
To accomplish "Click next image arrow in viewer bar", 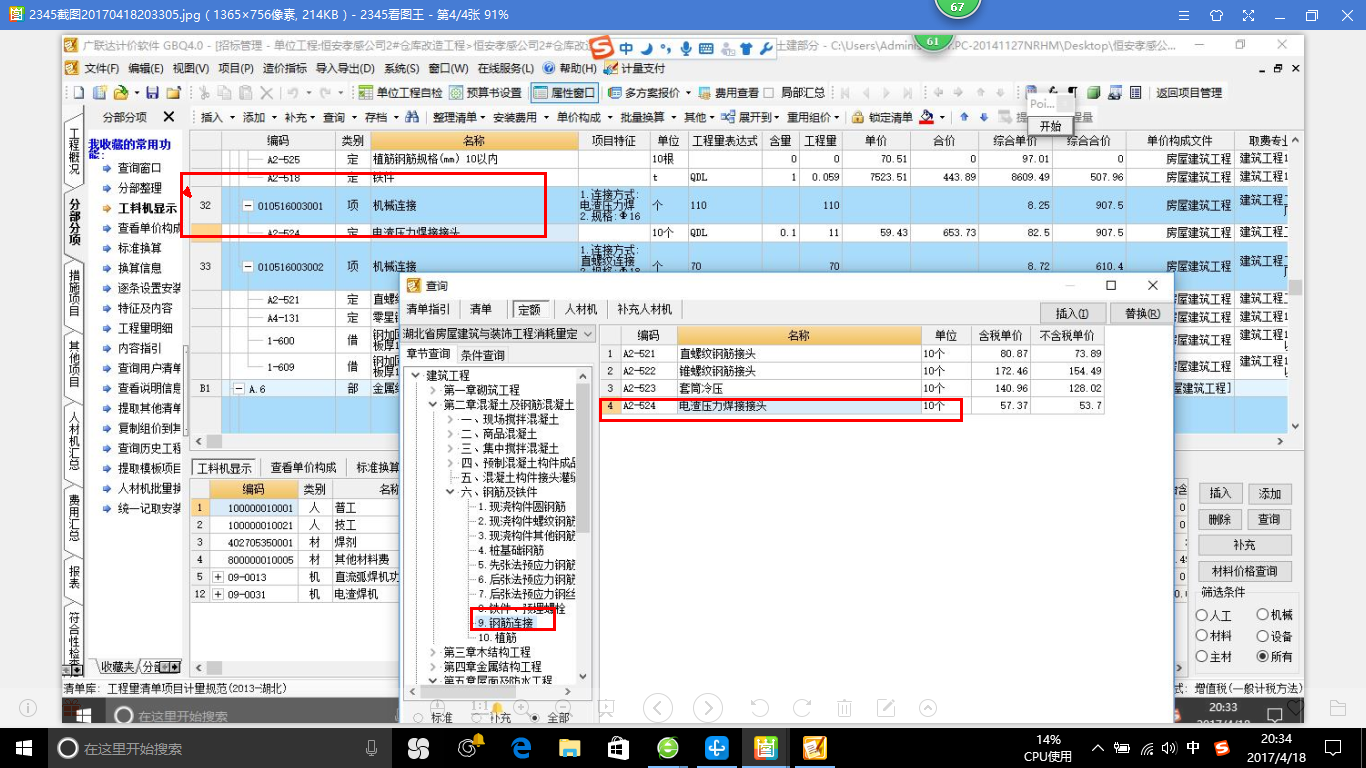I will 708,708.
